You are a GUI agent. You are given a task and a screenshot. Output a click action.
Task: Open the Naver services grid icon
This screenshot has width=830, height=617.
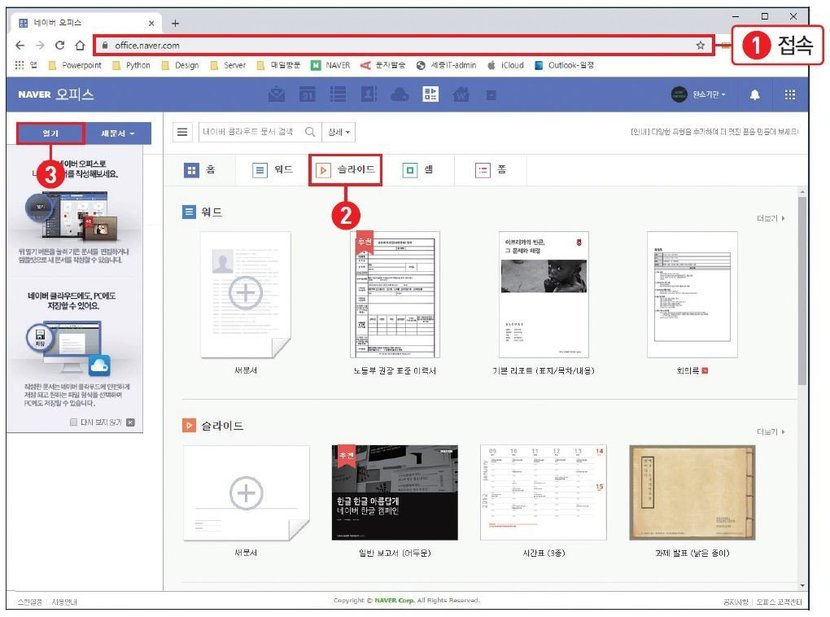click(790, 95)
